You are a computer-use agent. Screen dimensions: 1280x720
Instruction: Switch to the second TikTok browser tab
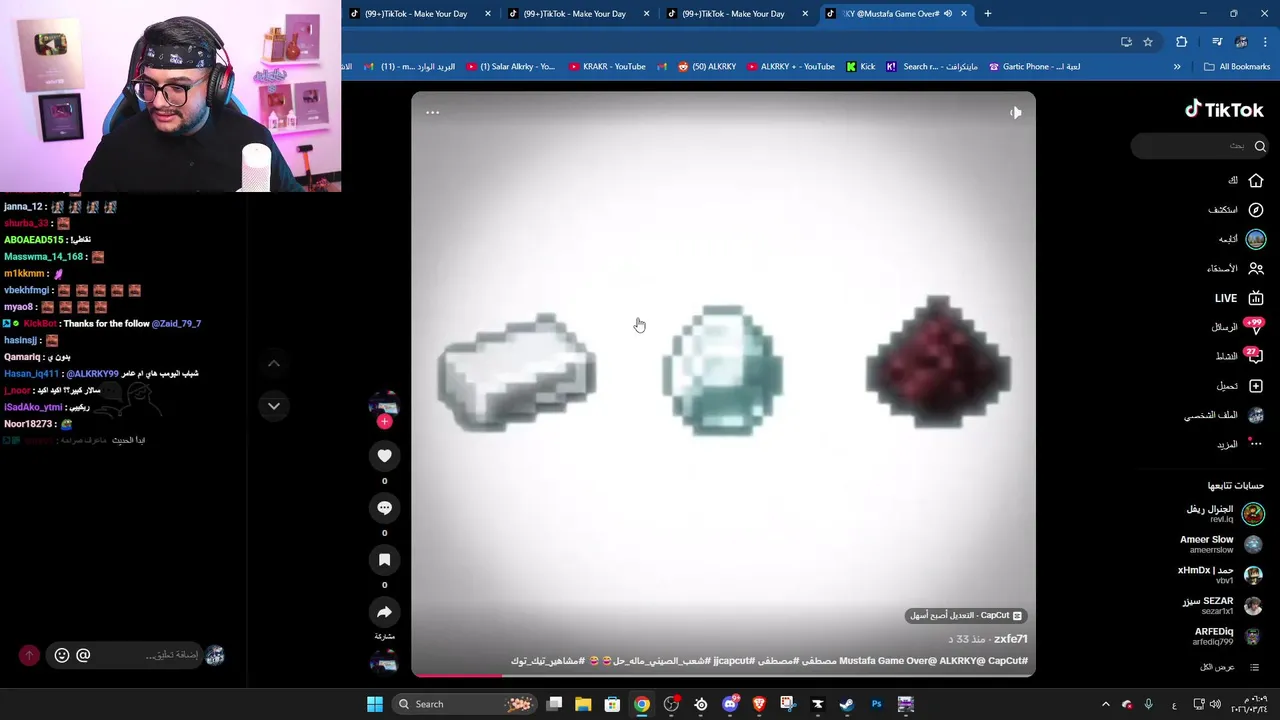coord(578,14)
